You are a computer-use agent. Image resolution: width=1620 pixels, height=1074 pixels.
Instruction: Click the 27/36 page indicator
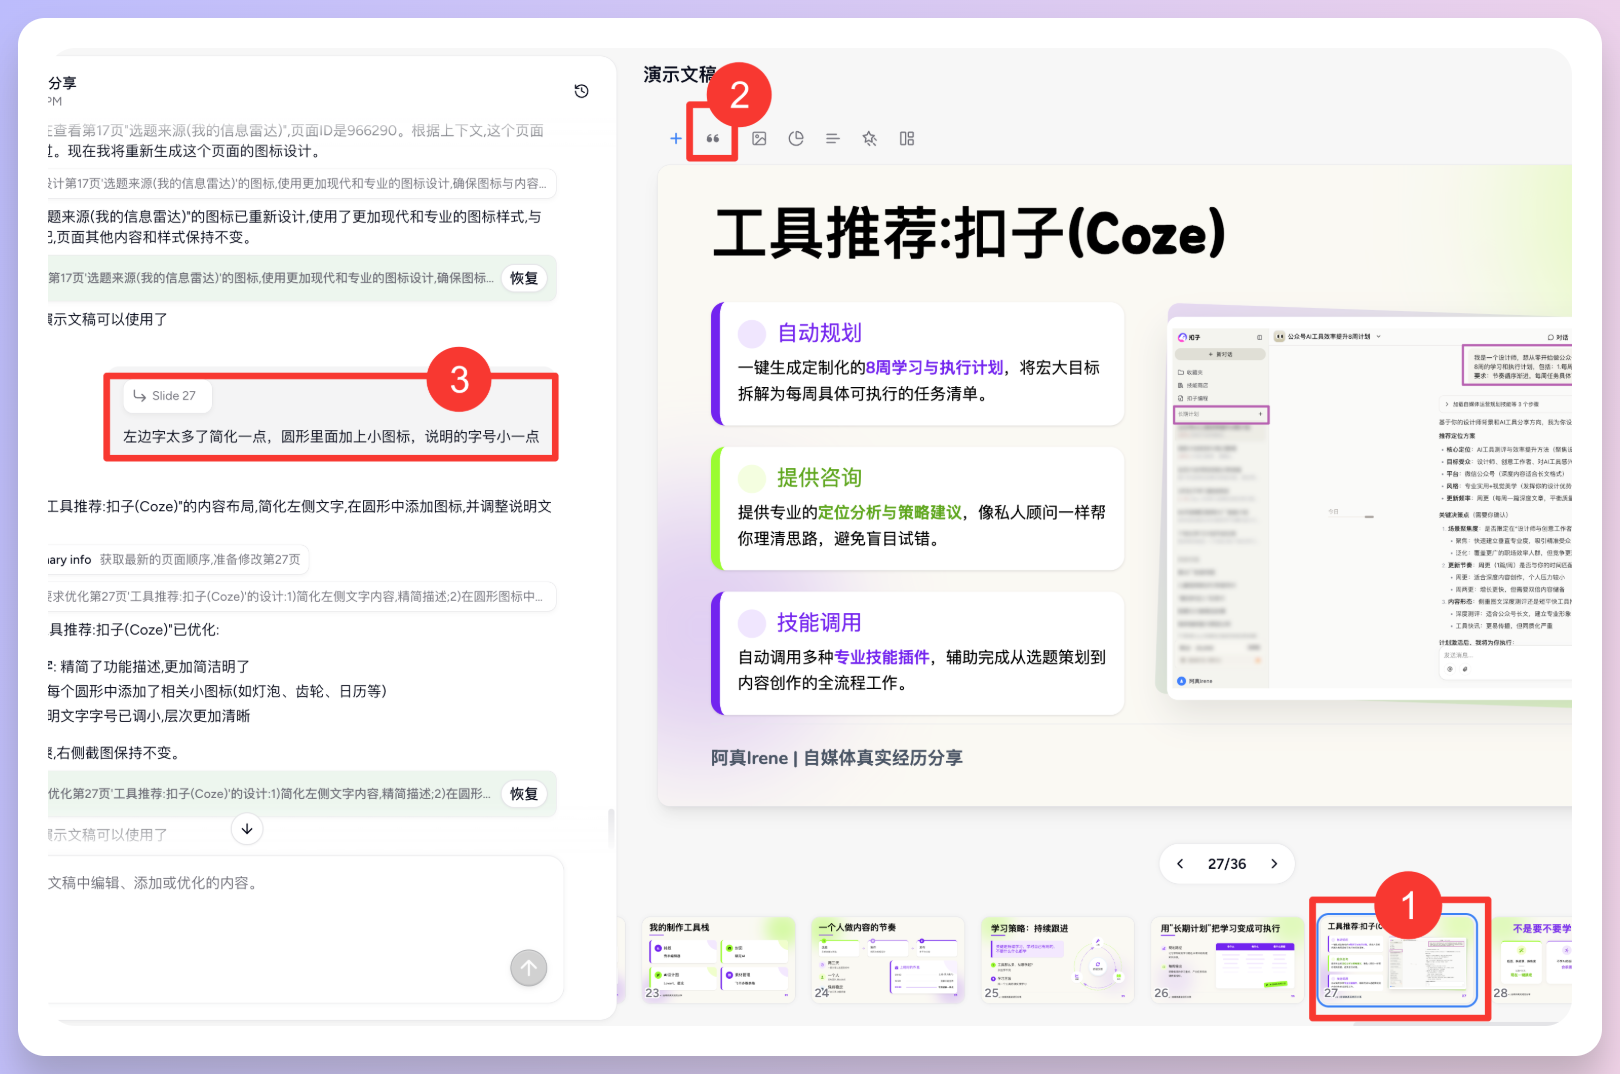pos(1227,863)
